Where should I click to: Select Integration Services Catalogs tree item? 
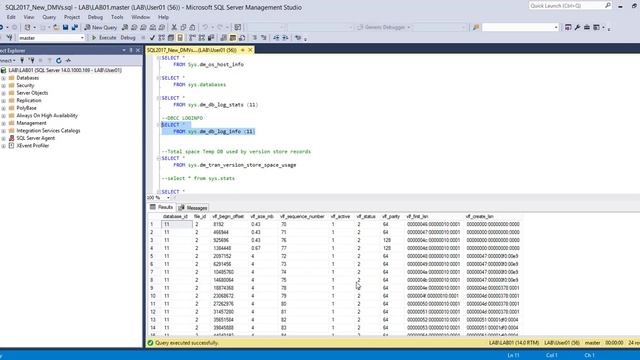(48, 131)
